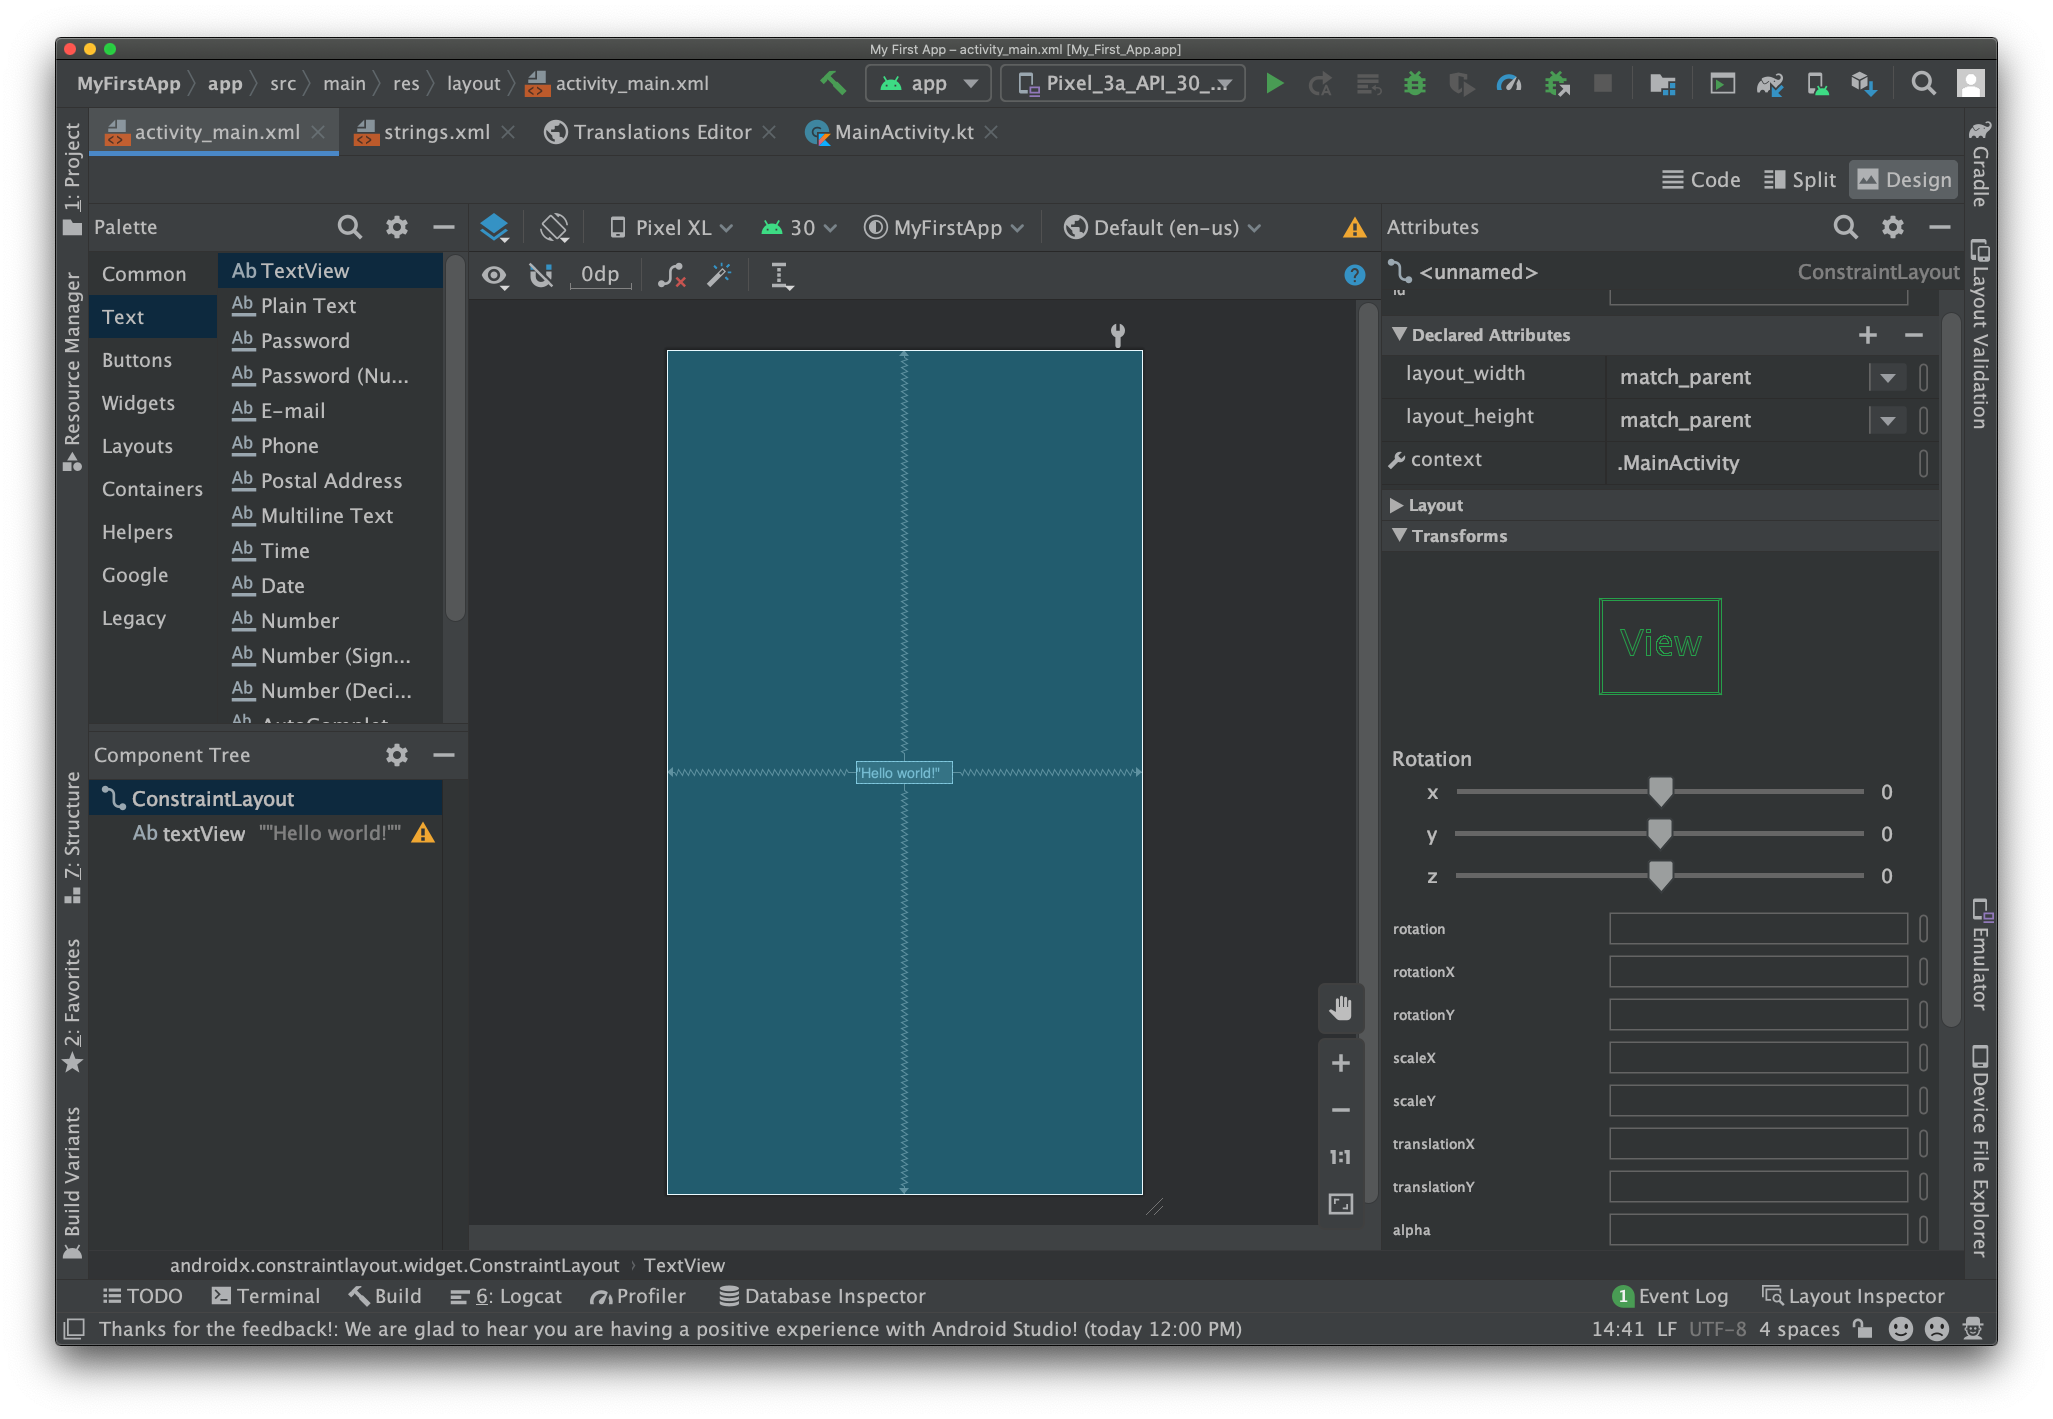The image size is (2053, 1419).
Task: Click the Add attribute button (+) in Declared Attributes
Action: 1869,334
